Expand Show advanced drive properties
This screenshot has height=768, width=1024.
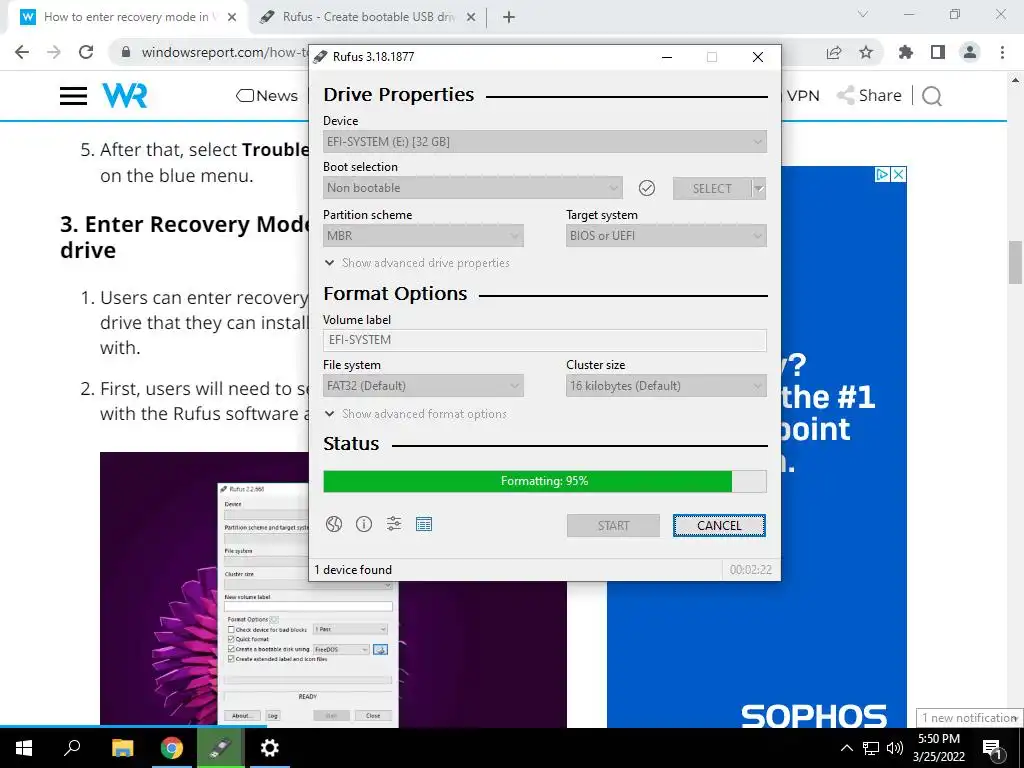417,263
